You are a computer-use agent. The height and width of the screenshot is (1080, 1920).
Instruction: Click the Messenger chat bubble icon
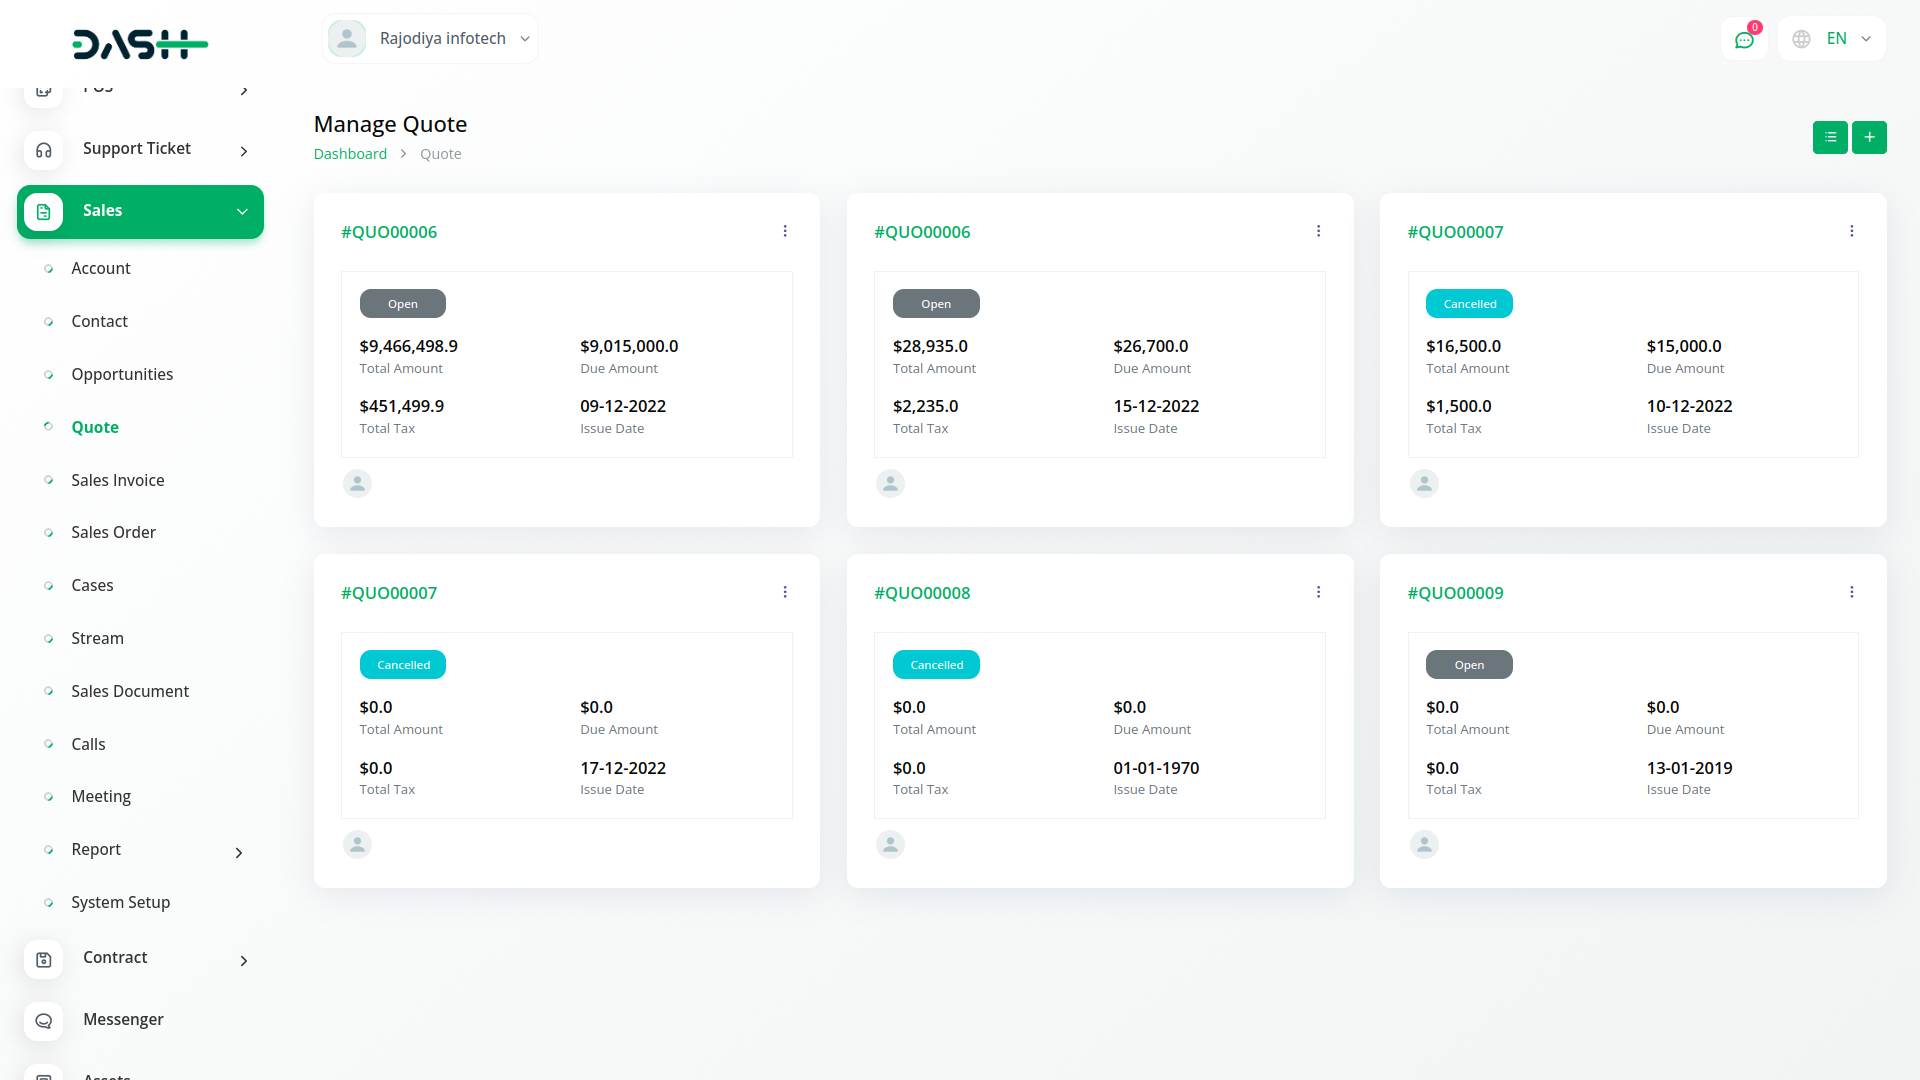(x=43, y=1021)
